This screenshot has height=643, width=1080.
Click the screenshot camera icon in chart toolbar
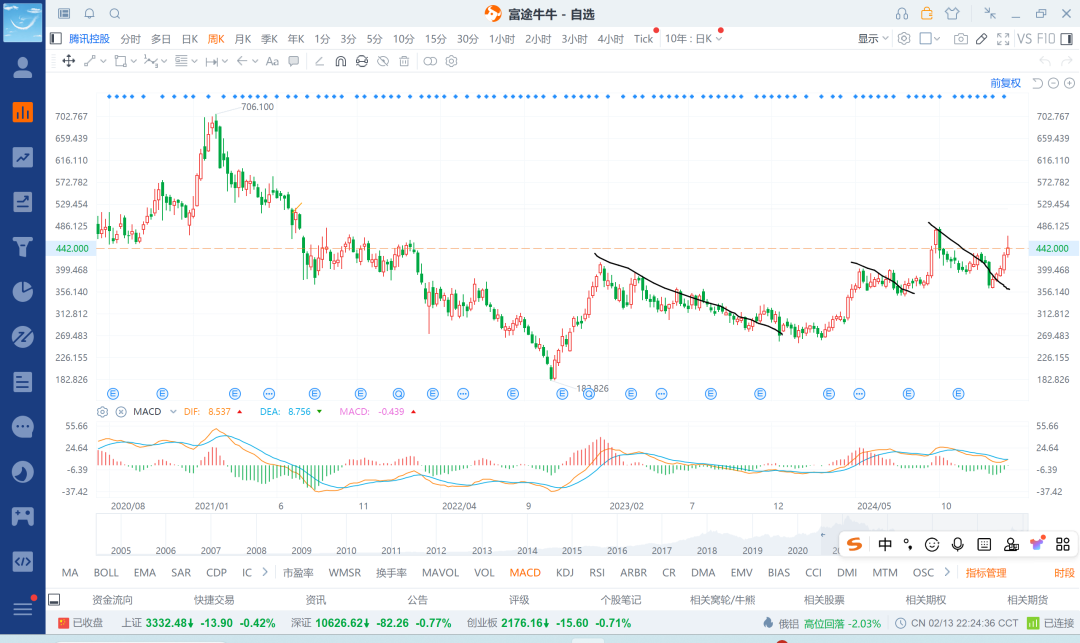click(x=960, y=39)
